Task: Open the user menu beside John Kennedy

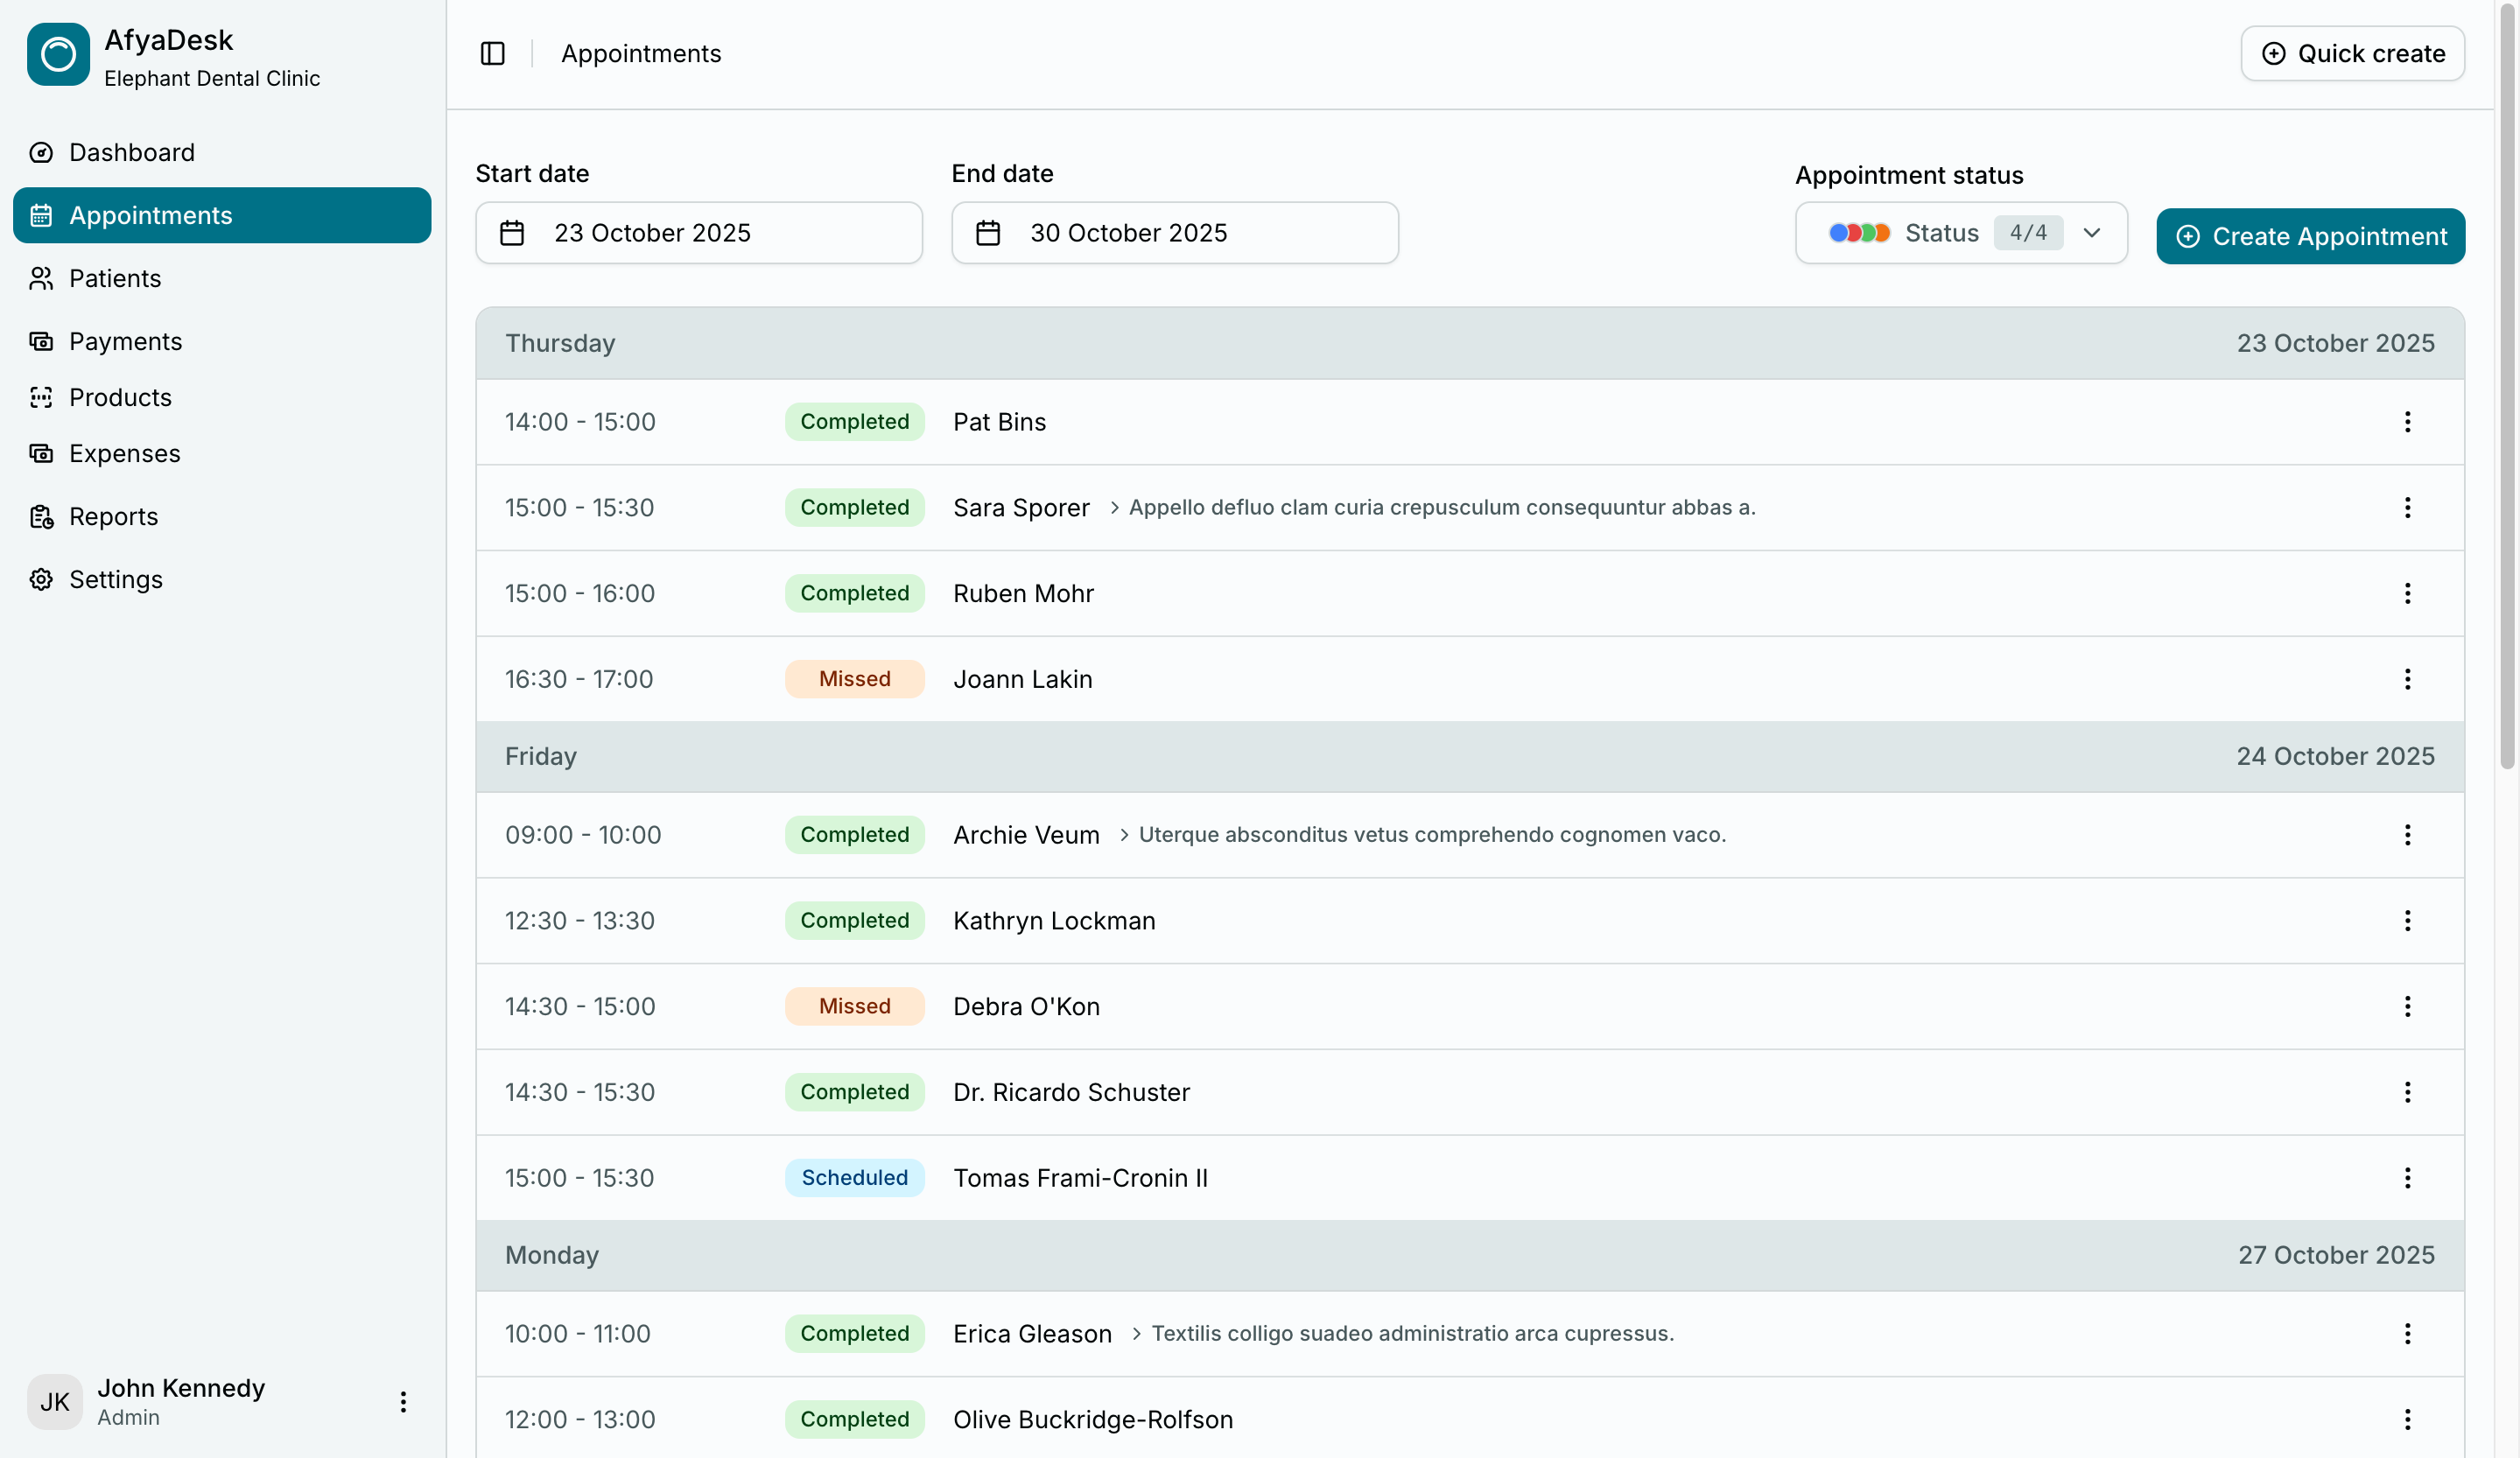Action: (x=403, y=1402)
